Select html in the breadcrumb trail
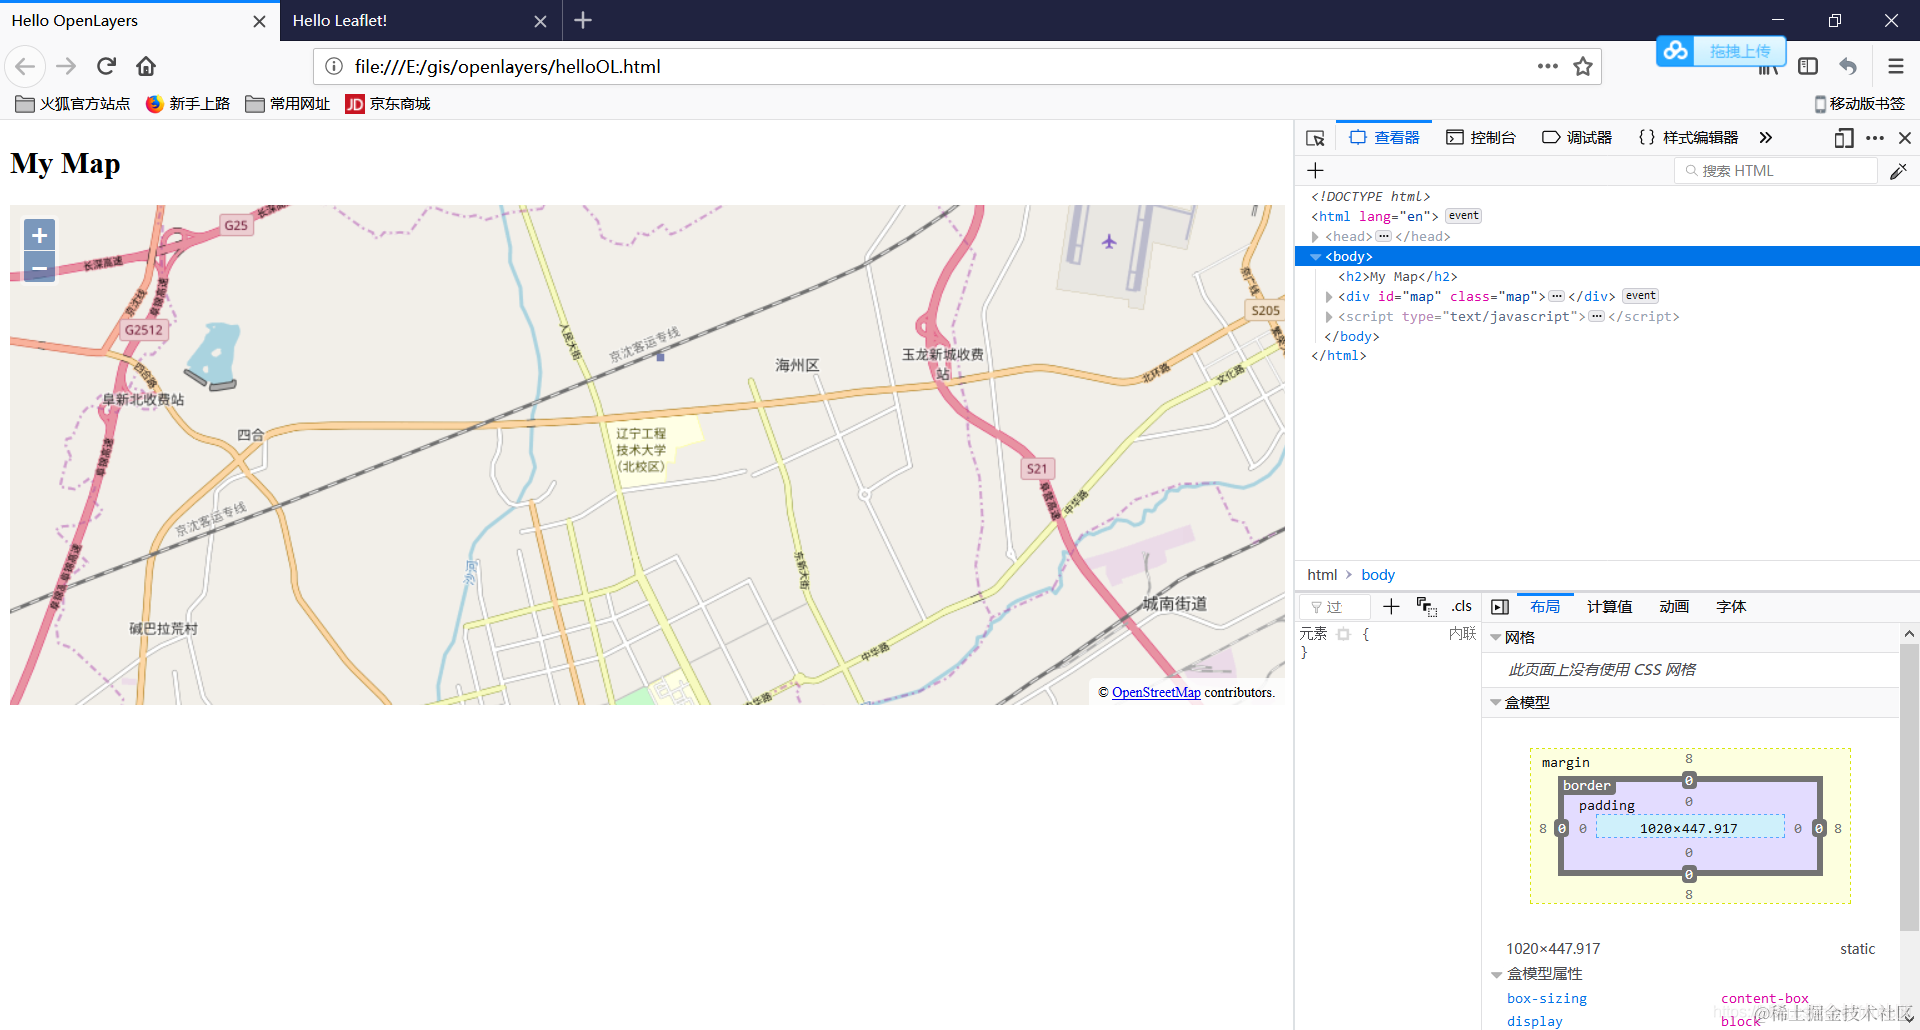Image resolution: width=1920 pixels, height=1030 pixels. (1322, 575)
